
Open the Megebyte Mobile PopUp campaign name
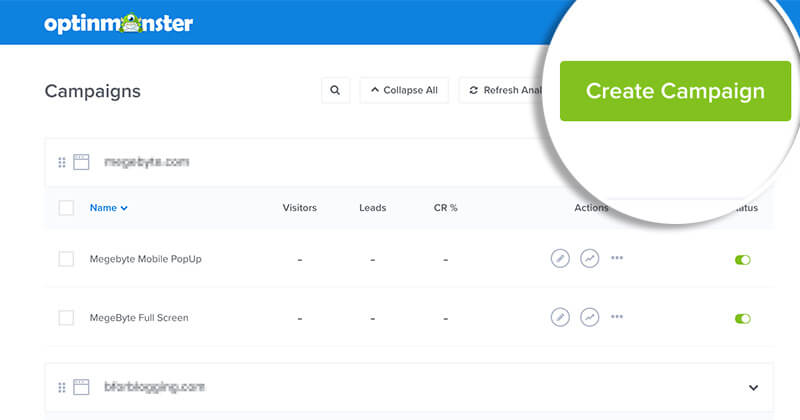click(x=145, y=259)
